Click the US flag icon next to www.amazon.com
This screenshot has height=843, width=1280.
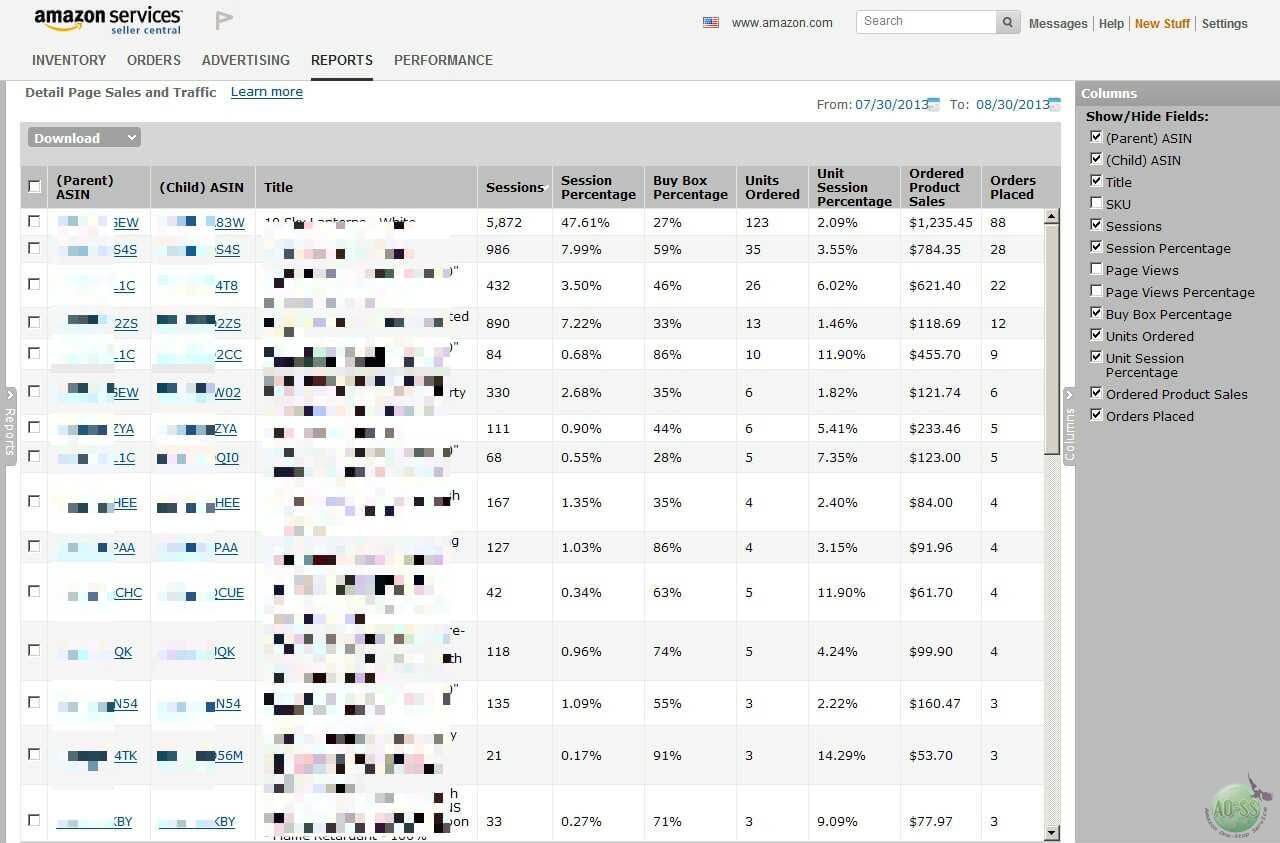pos(710,21)
